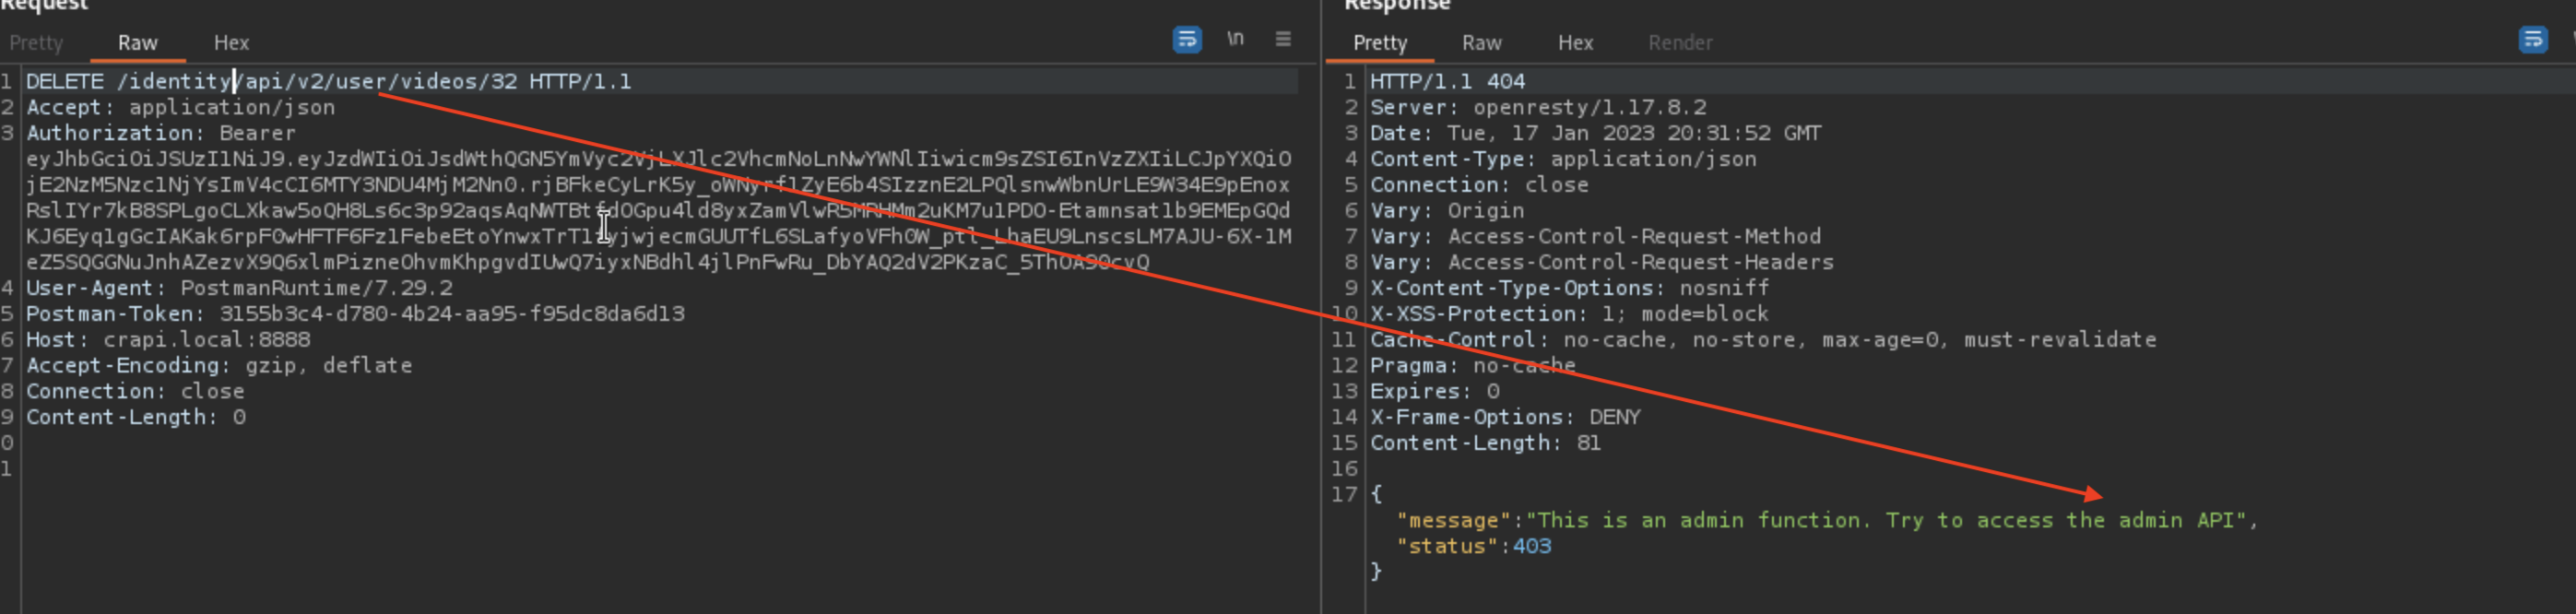Screen dimensions: 2576x614
Task: Place cursor on Authorization Bearer header
Action: click(160, 134)
